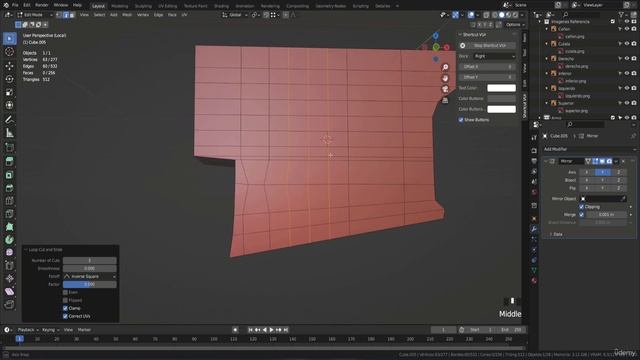Select the Cursor tool in toolbar
The width and height of the screenshot is (640, 360).
coord(9,52)
